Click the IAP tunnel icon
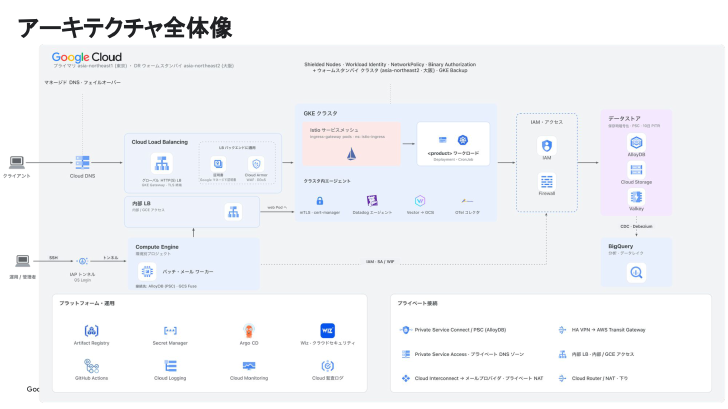The width and height of the screenshot is (728, 409). 83,261
